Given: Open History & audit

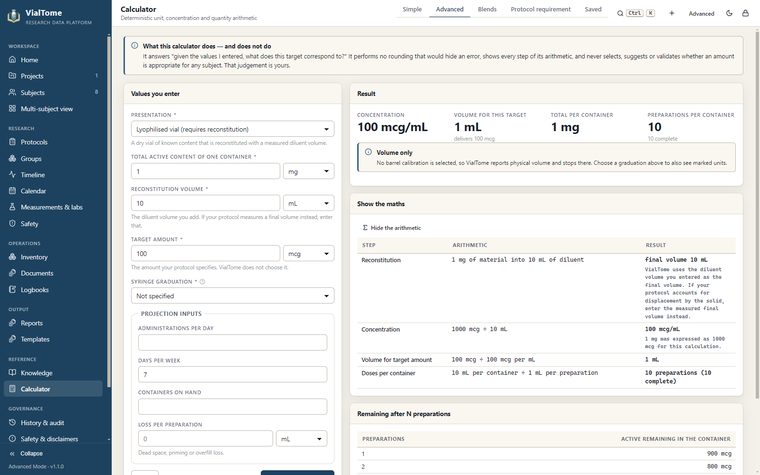Looking at the screenshot, I should coord(53,423).
